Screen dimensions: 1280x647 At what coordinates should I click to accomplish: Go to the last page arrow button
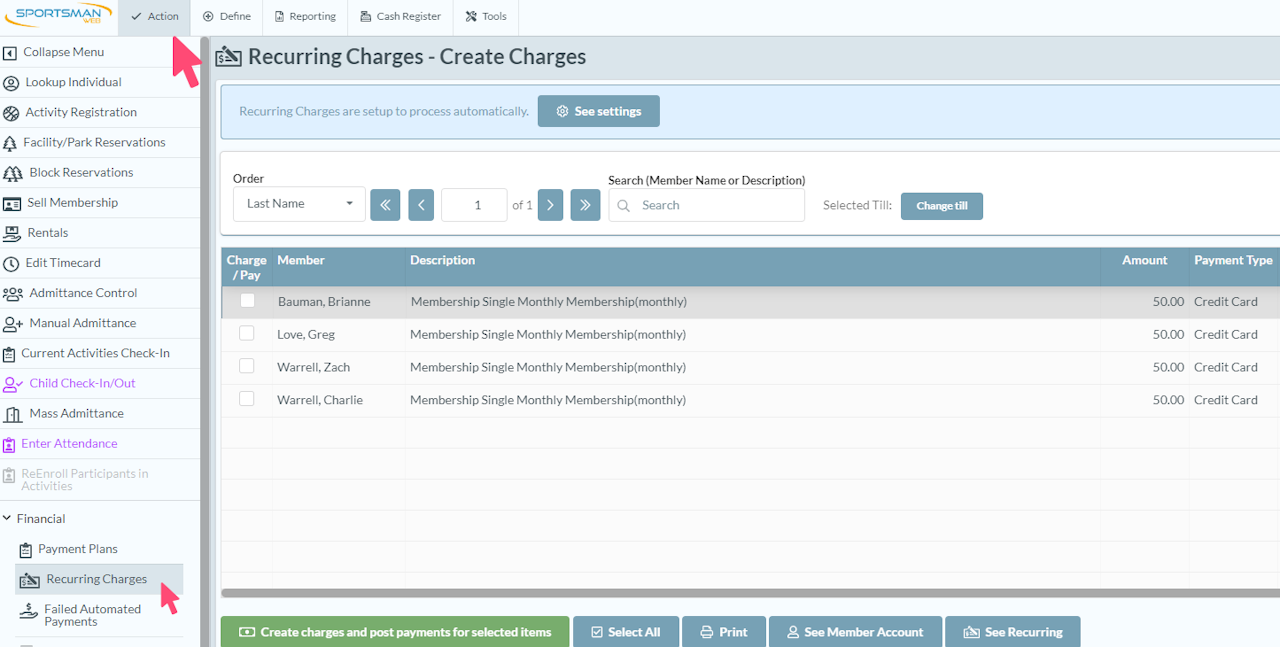click(585, 205)
